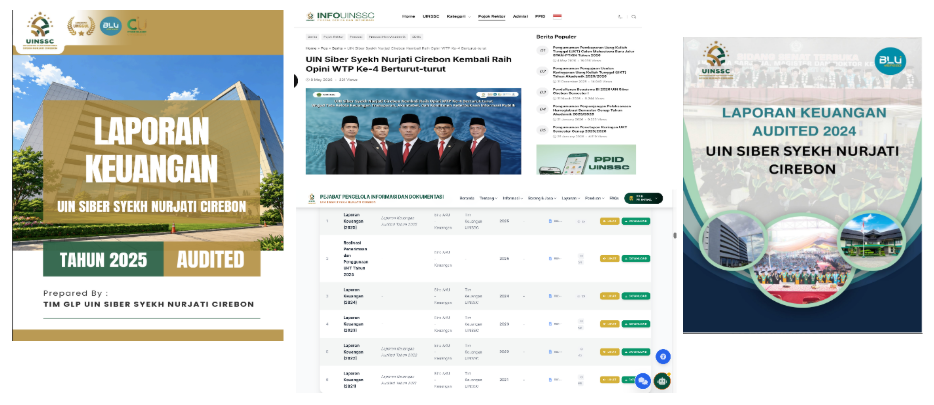
Task: Click the first 'Berita' tag above the article
Action: (312, 36)
